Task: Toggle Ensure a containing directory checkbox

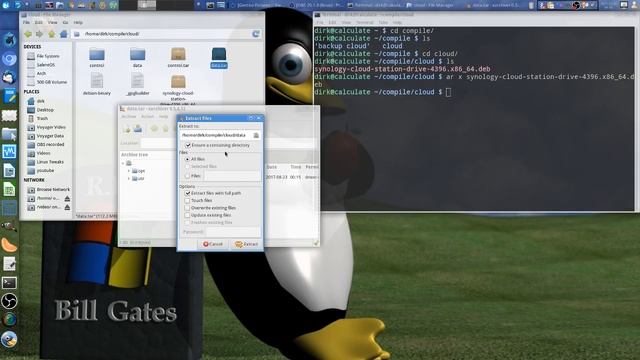Action: click(188, 145)
